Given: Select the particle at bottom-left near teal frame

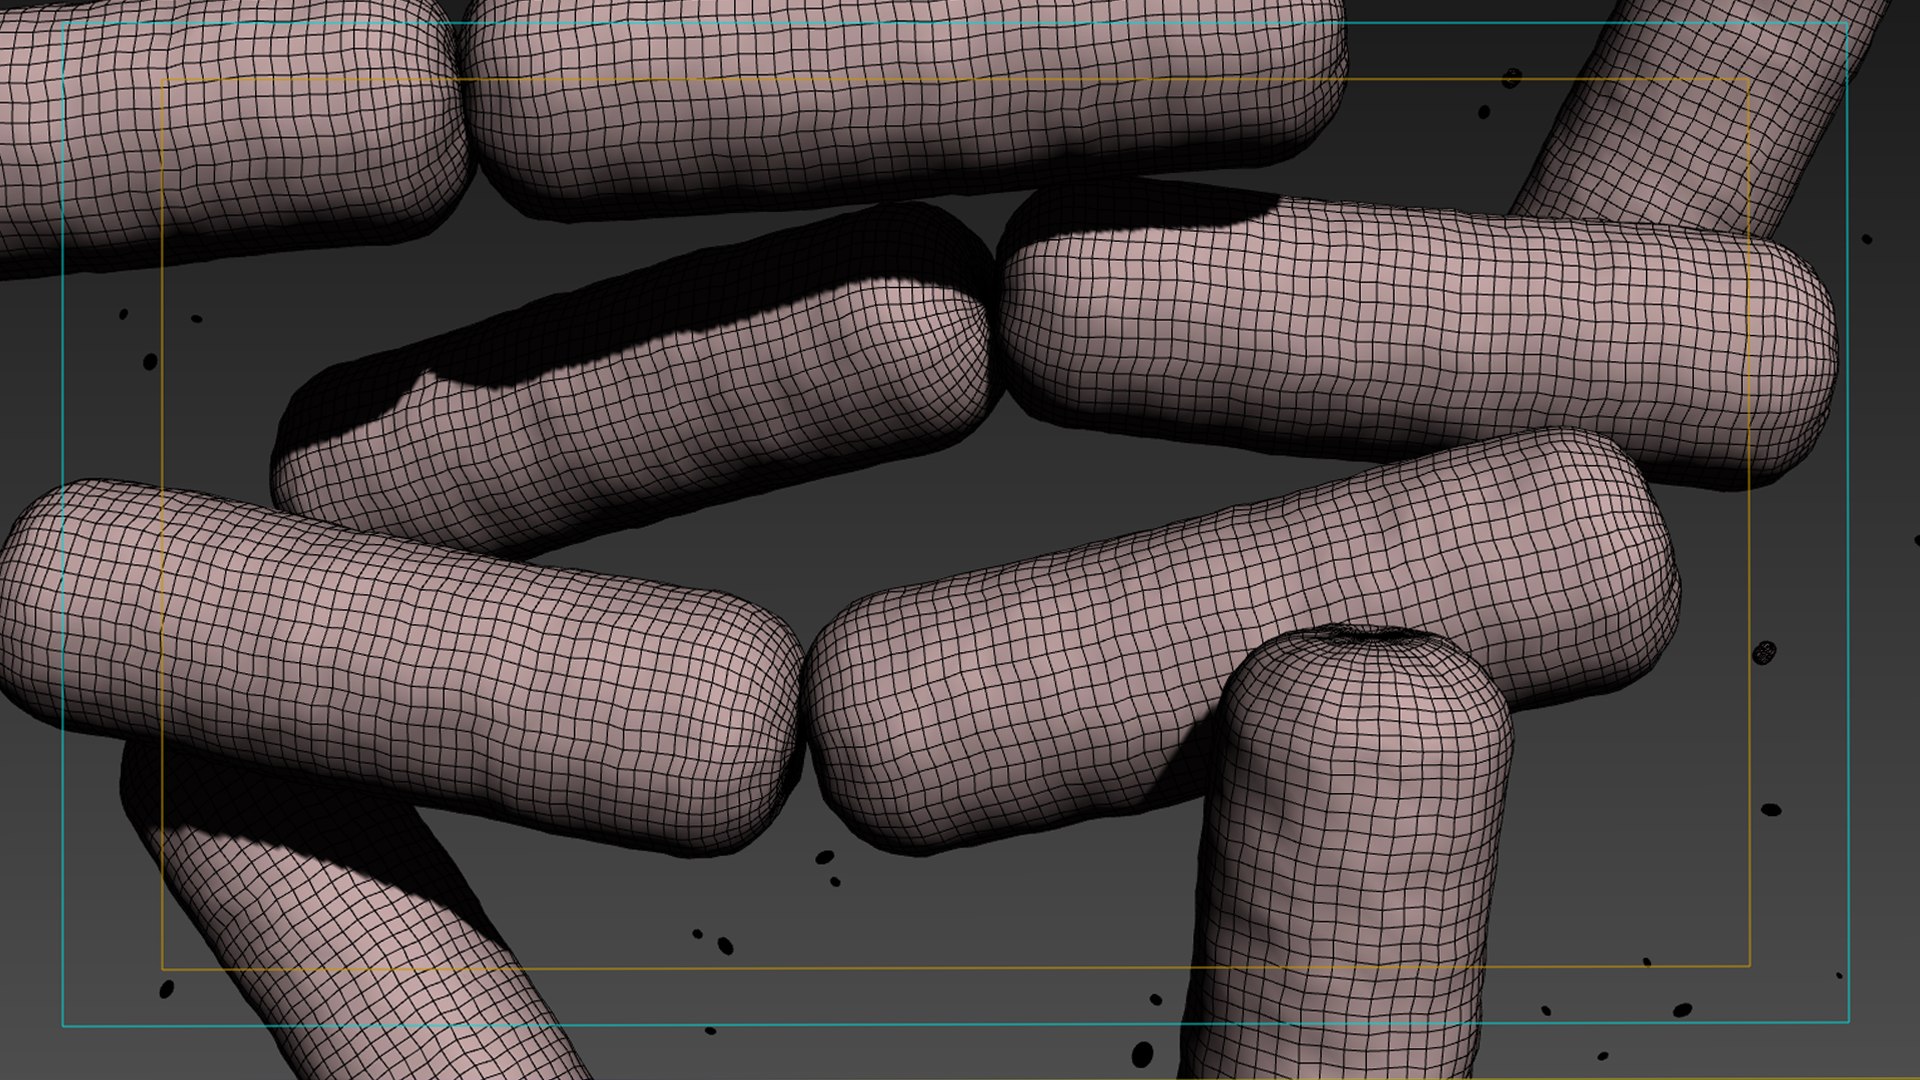Looking at the screenshot, I should (166, 989).
